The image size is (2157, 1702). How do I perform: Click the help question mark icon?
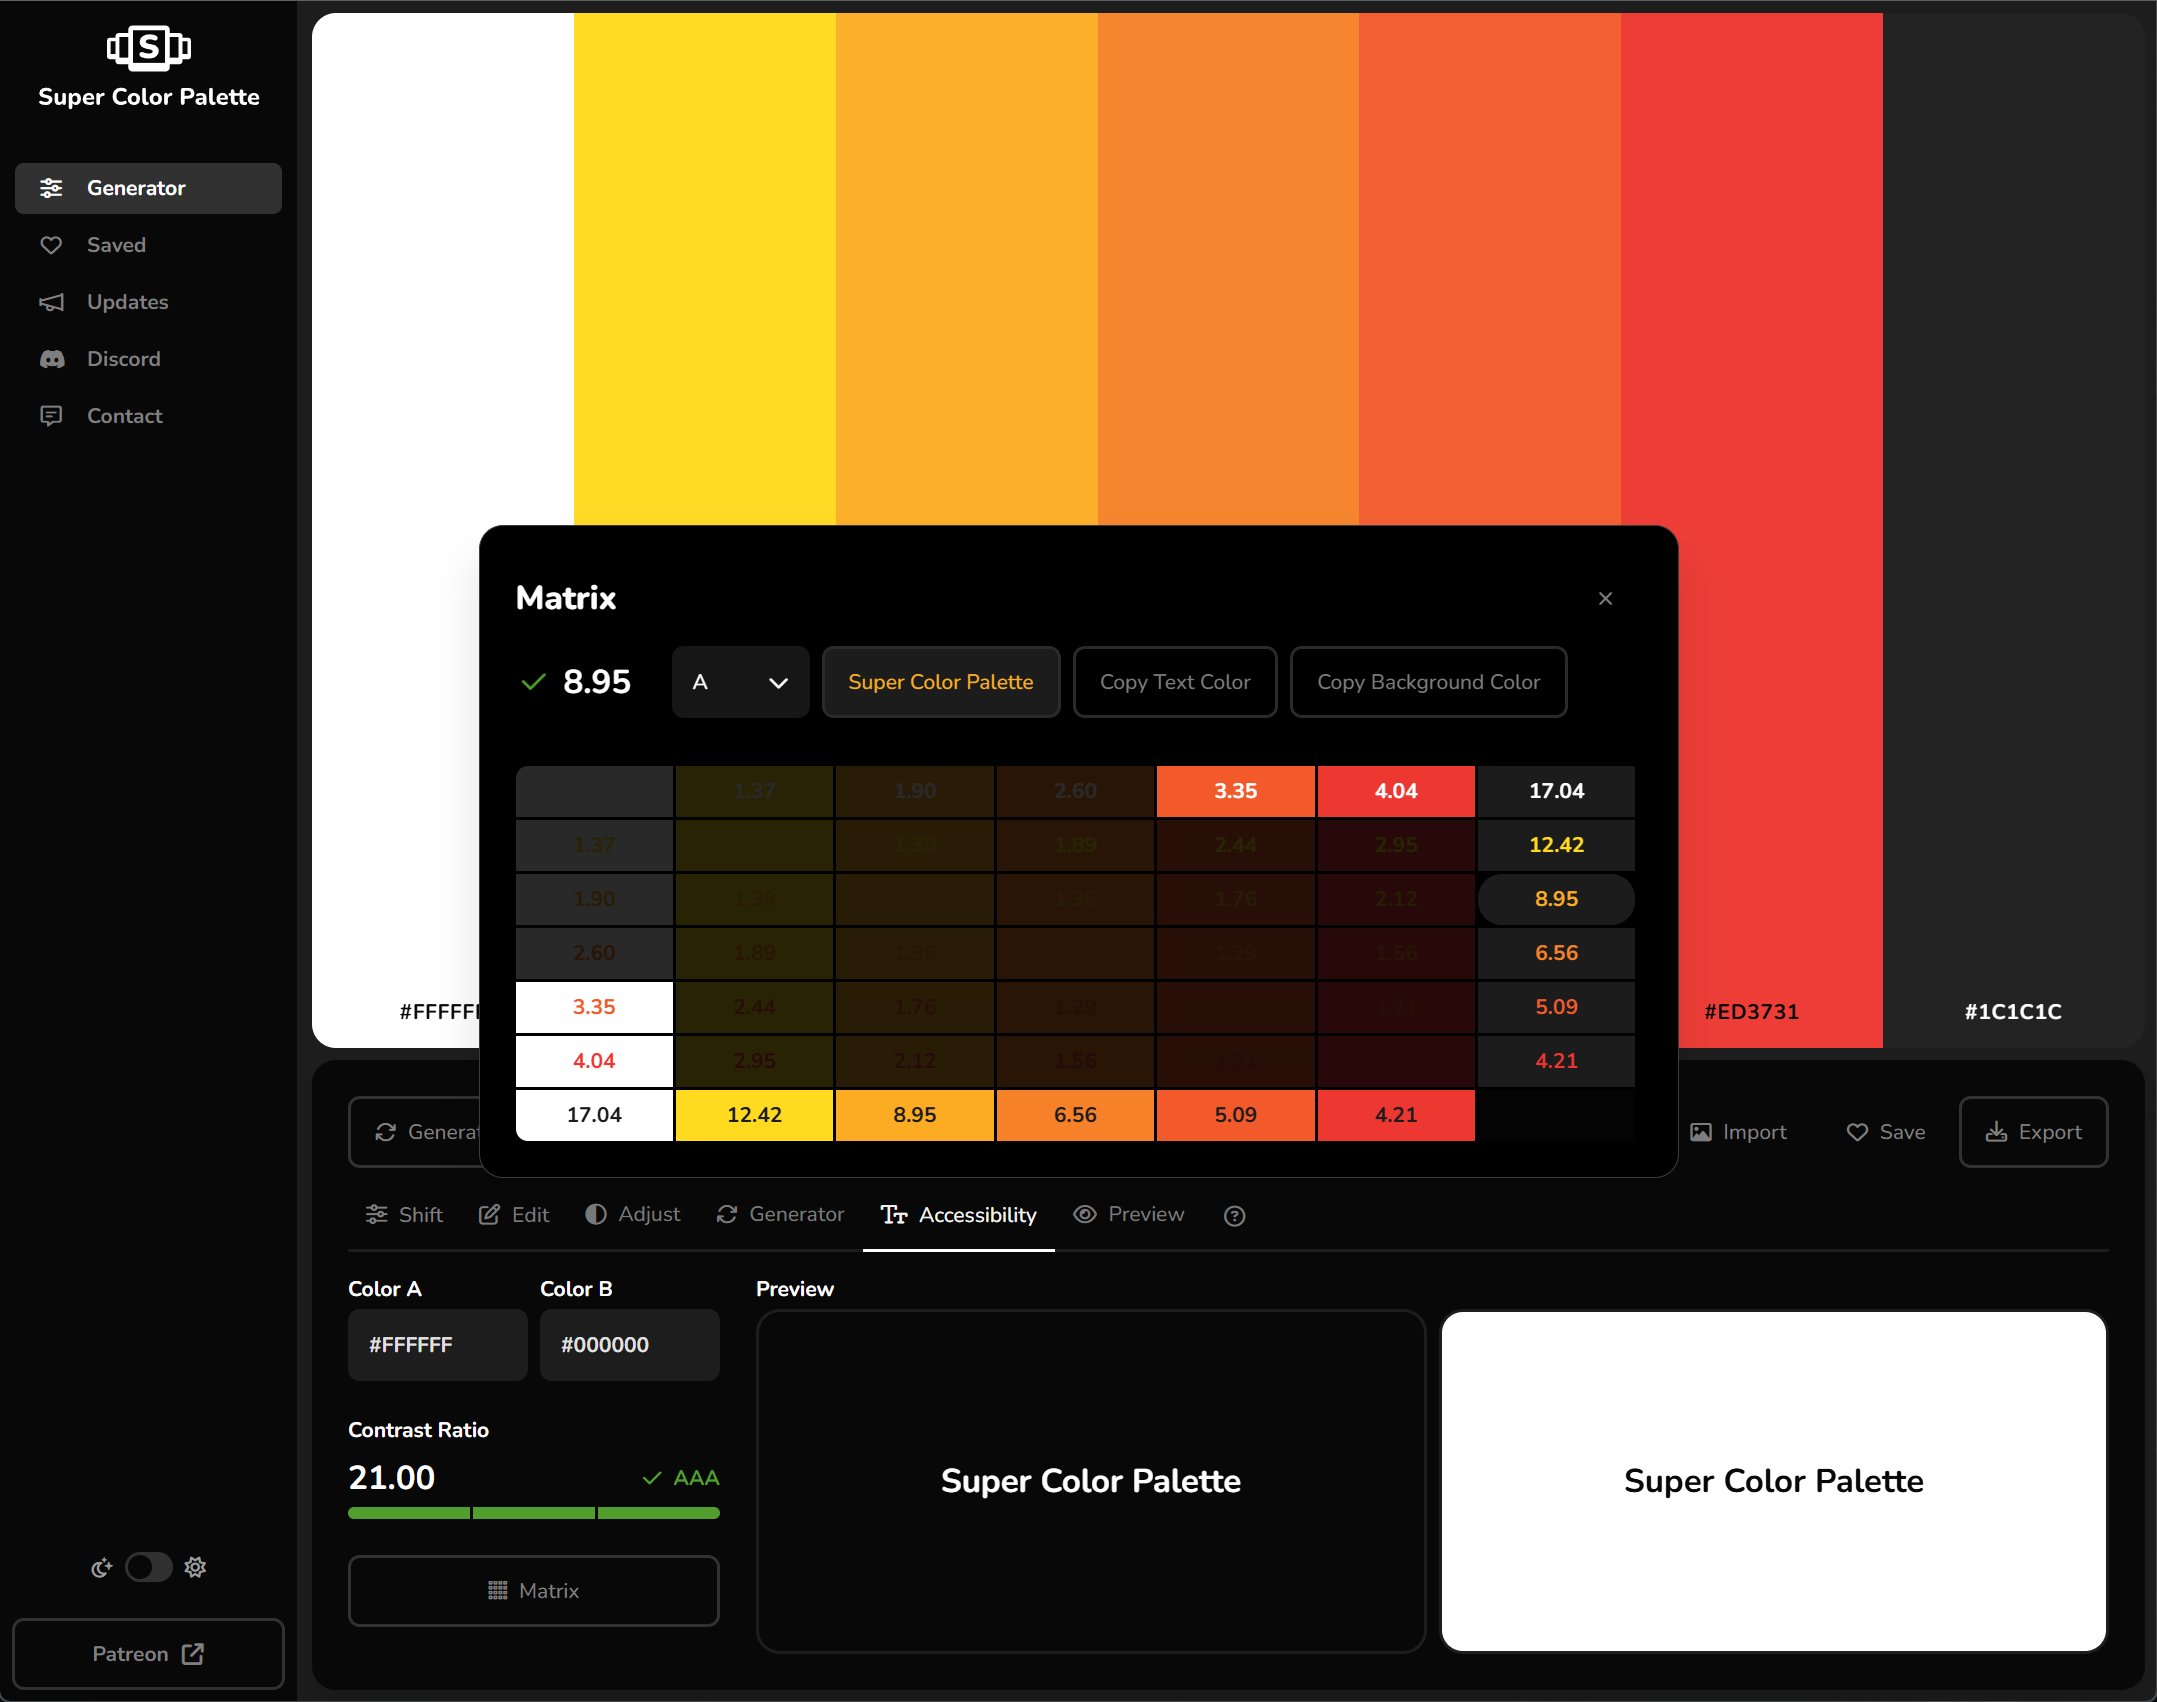pos(1235,1216)
